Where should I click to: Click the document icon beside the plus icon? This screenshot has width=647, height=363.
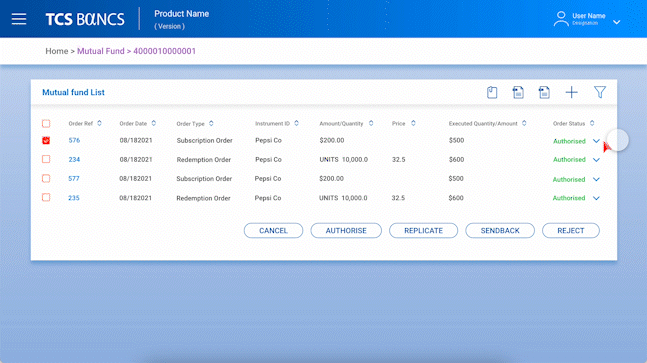[544, 92]
